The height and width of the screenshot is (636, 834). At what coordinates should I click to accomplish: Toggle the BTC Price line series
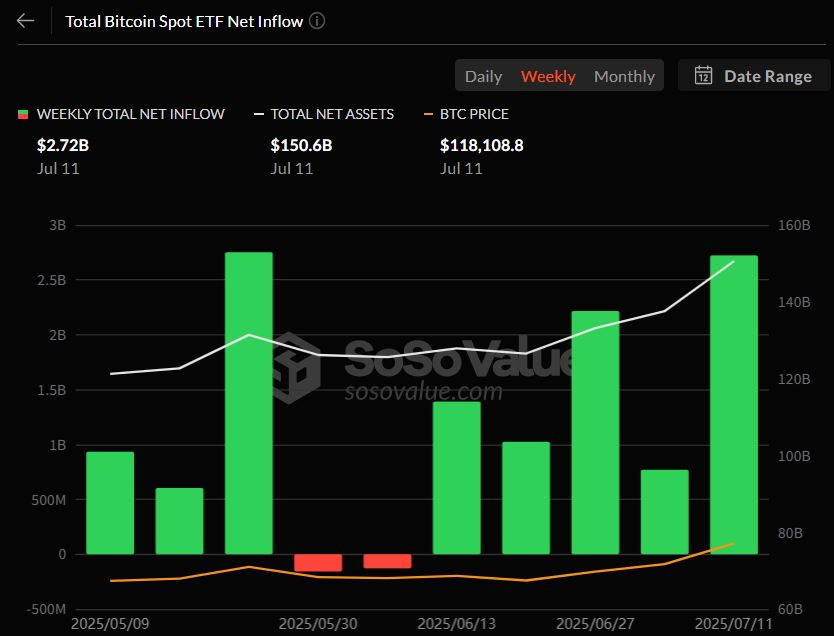(x=474, y=114)
